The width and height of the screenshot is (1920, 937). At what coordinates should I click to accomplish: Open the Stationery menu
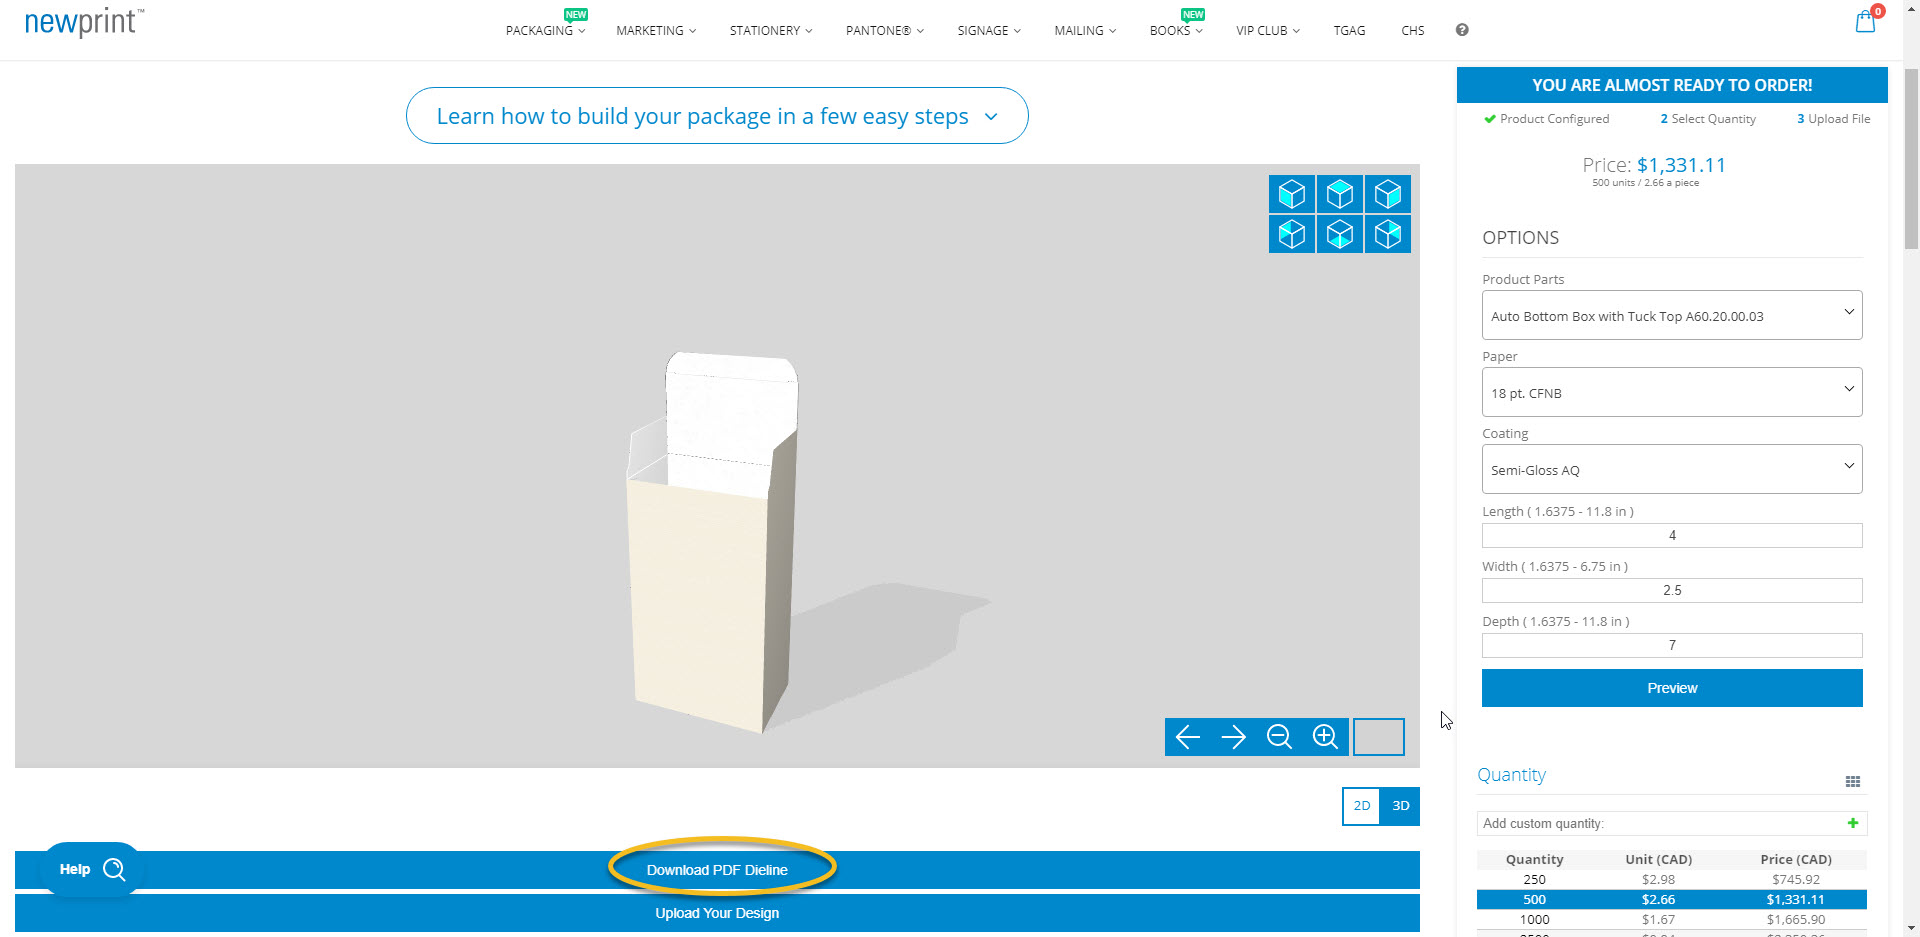click(x=771, y=30)
